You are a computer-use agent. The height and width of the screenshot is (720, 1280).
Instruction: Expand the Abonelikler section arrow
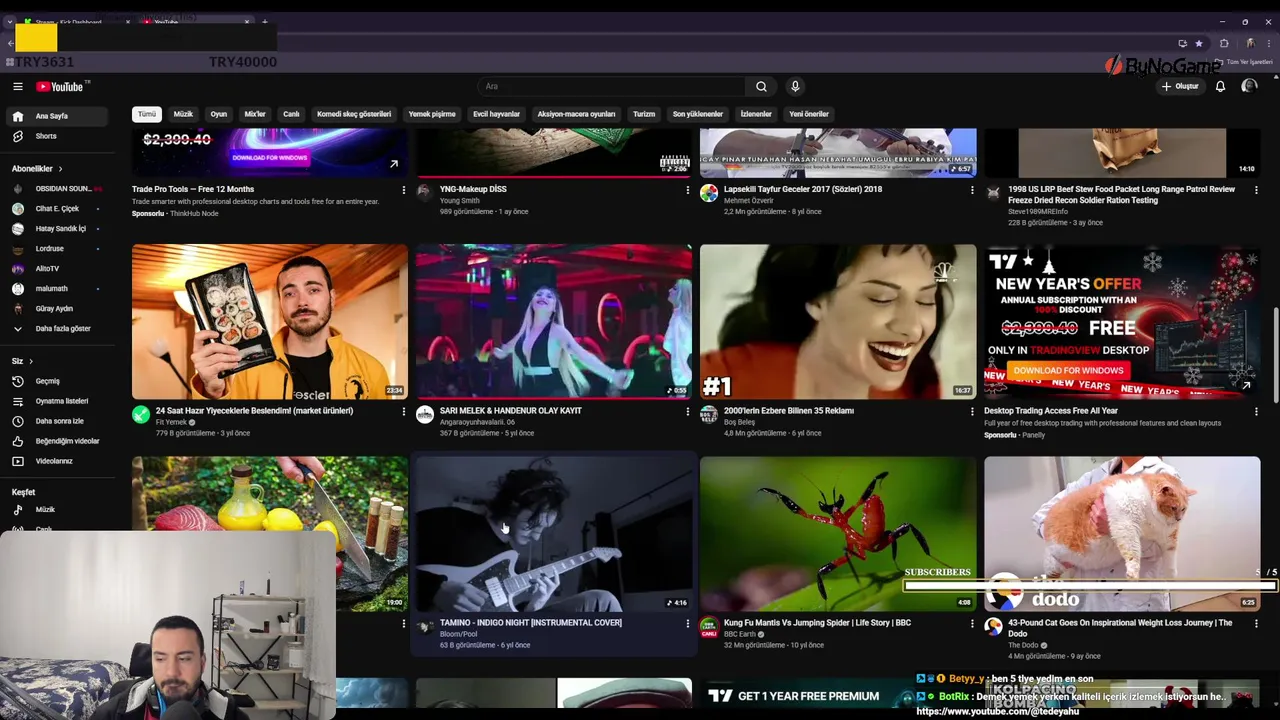[x=60, y=169]
